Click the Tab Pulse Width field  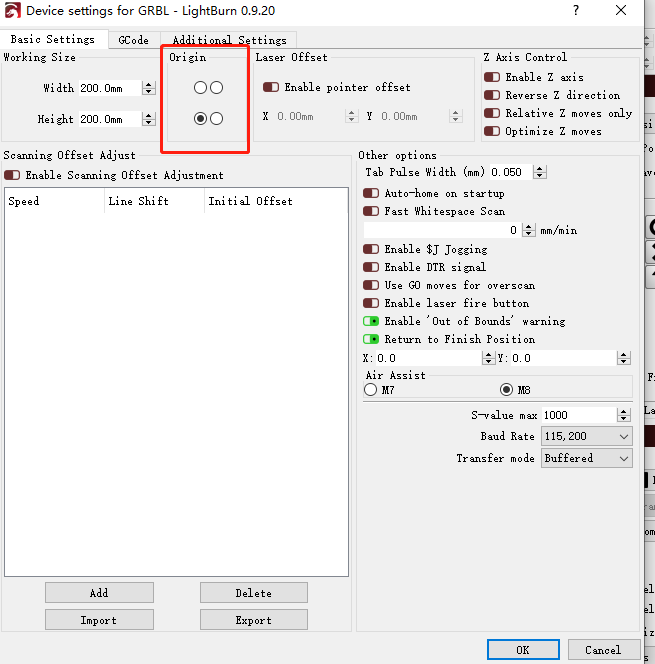(511, 172)
